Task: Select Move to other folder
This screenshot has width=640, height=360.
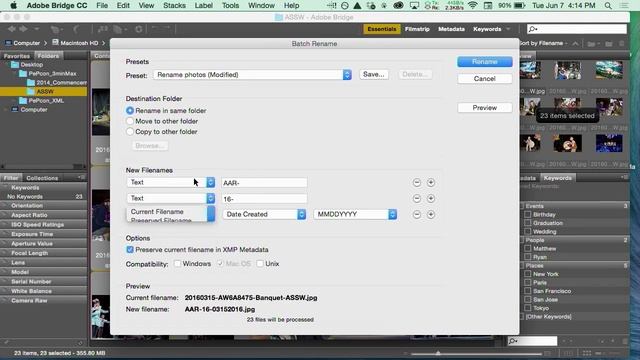Action: [130, 121]
